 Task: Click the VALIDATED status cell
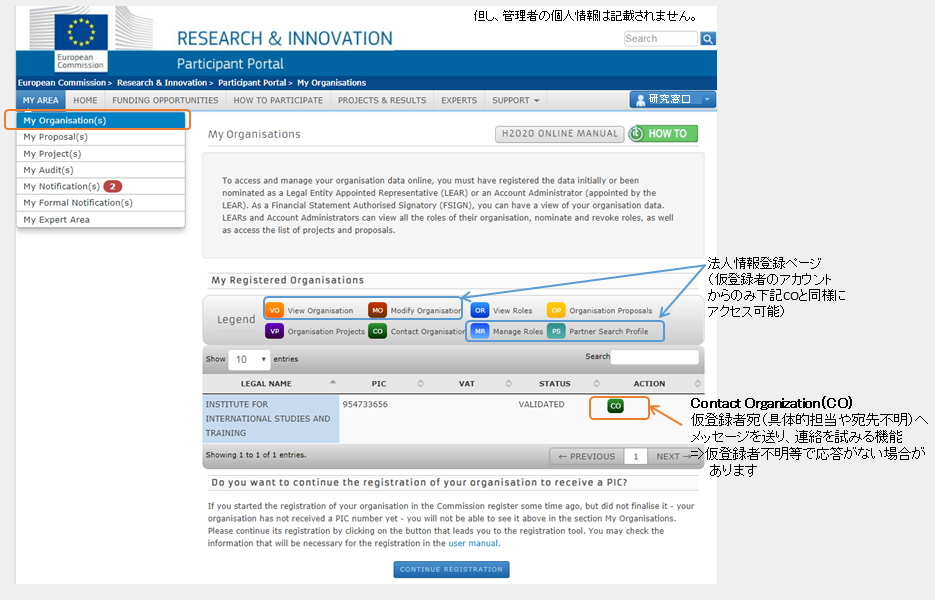tap(541, 404)
